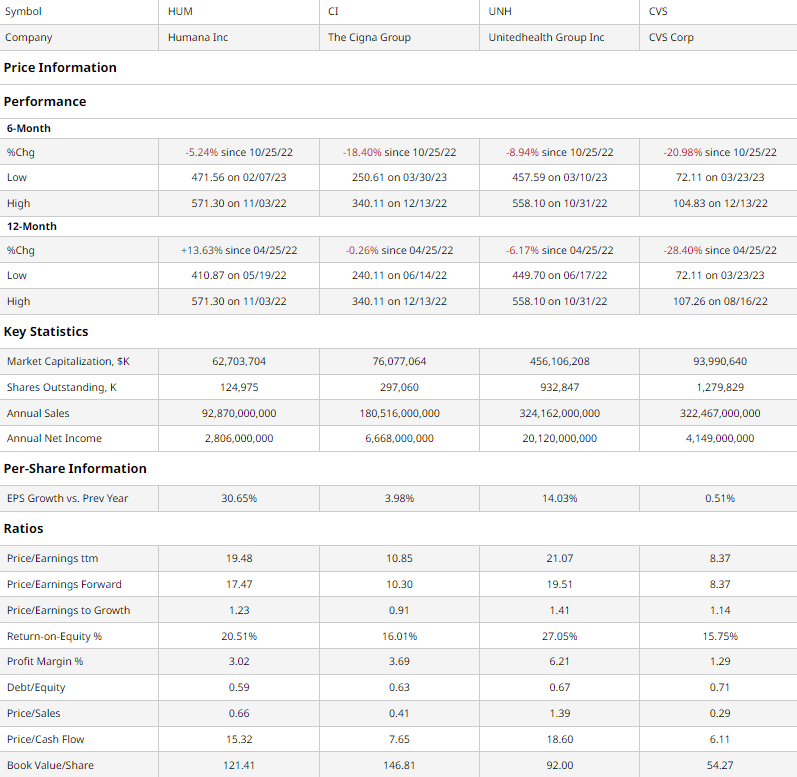
Task: Click the Debt/Equity row label
Action: pyautogui.click(x=36, y=687)
